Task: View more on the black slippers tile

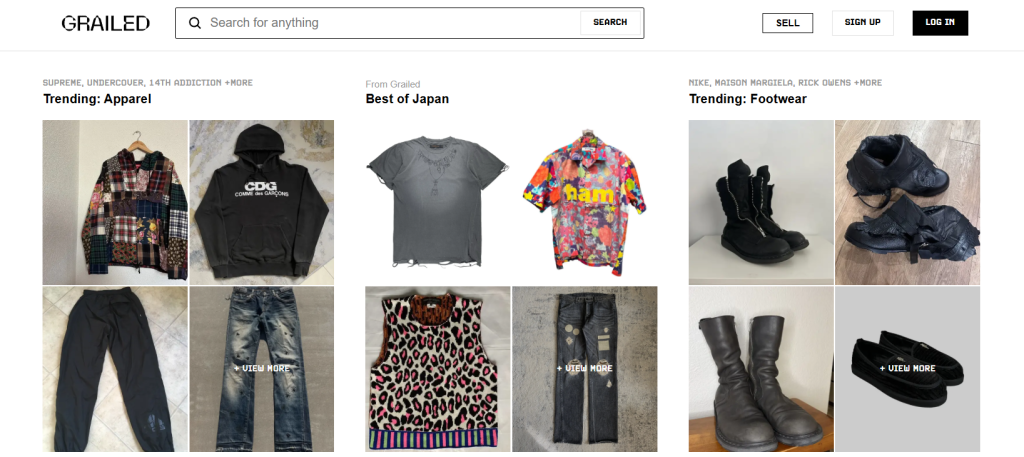Action: click(x=908, y=369)
